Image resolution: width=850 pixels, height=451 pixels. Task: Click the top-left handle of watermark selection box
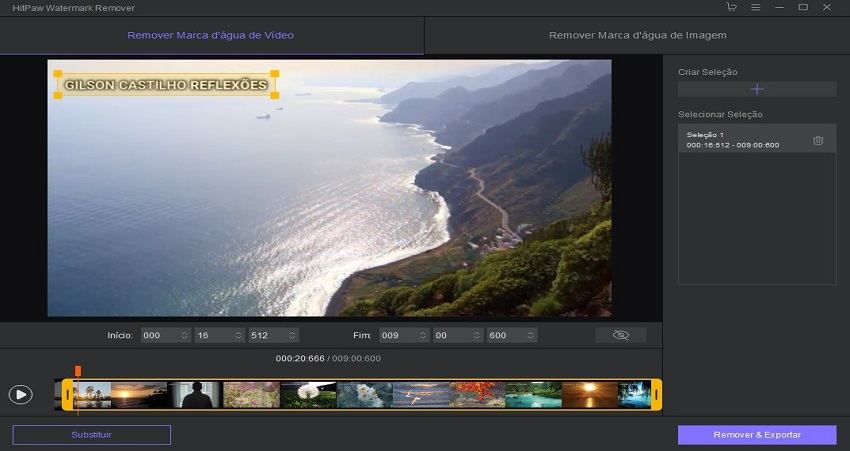click(x=58, y=73)
